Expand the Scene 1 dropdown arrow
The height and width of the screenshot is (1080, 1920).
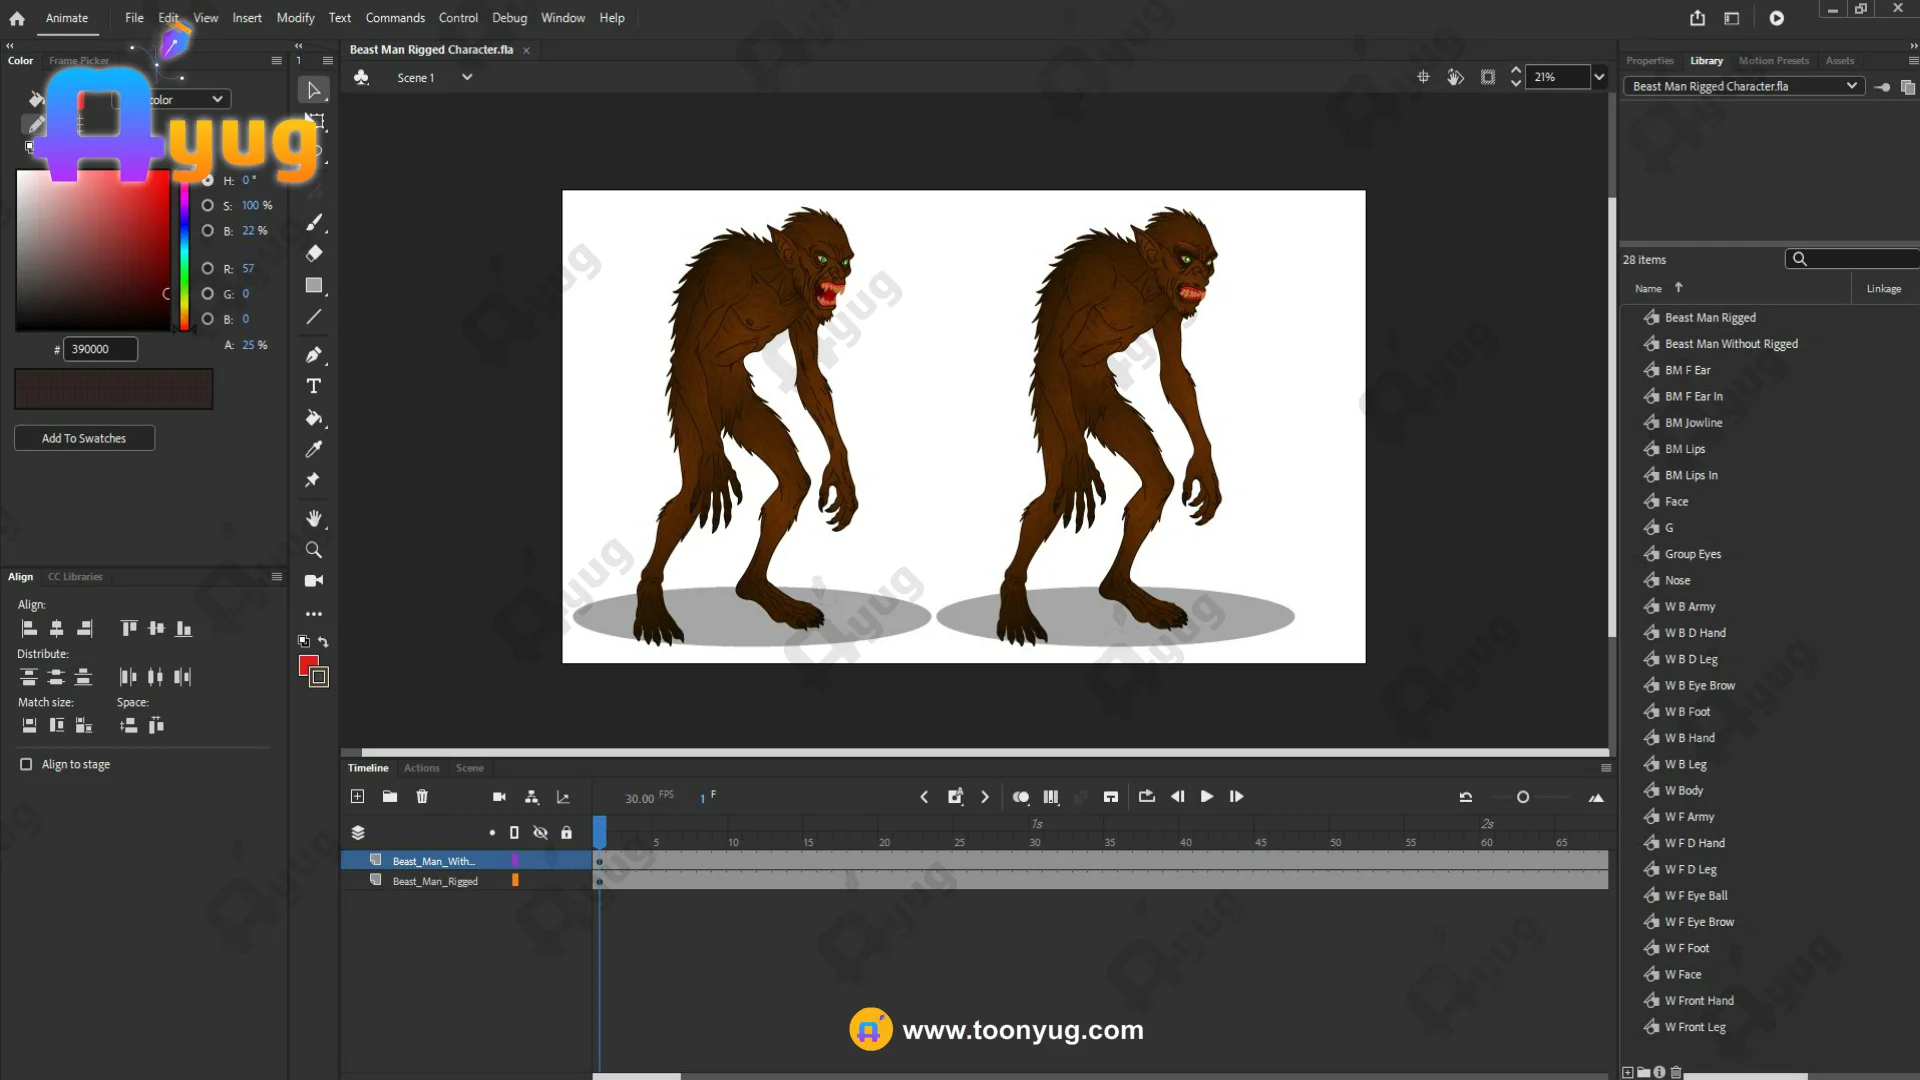click(x=466, y=77)
